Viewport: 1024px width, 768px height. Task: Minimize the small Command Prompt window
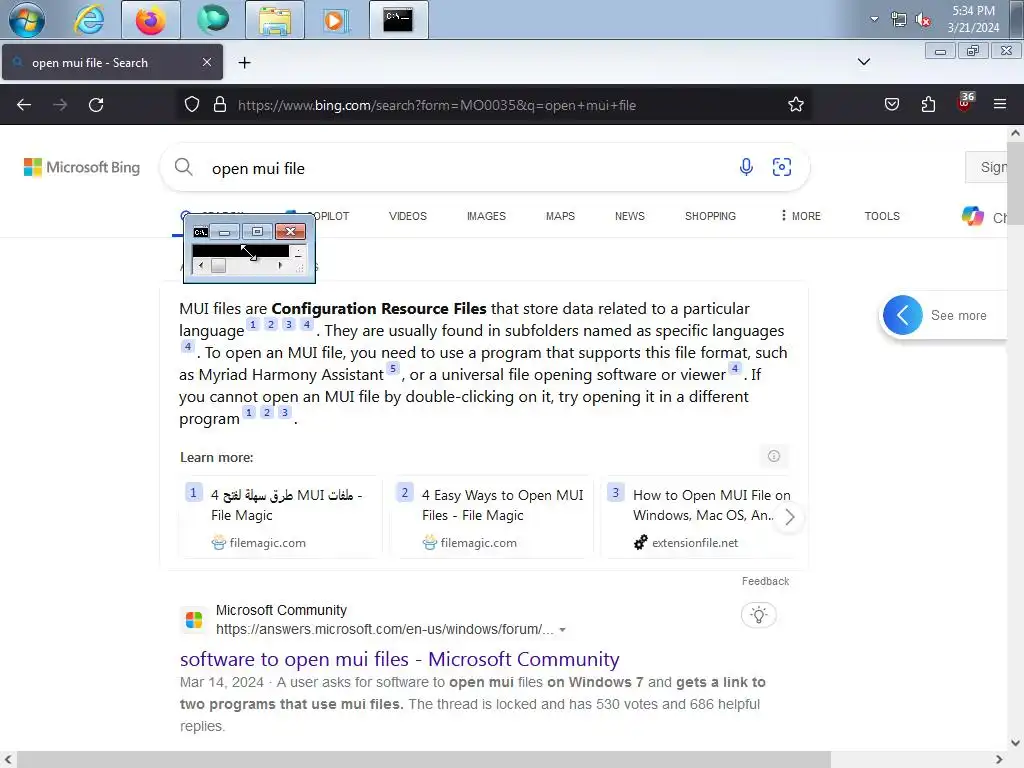(x=224, y=232)
